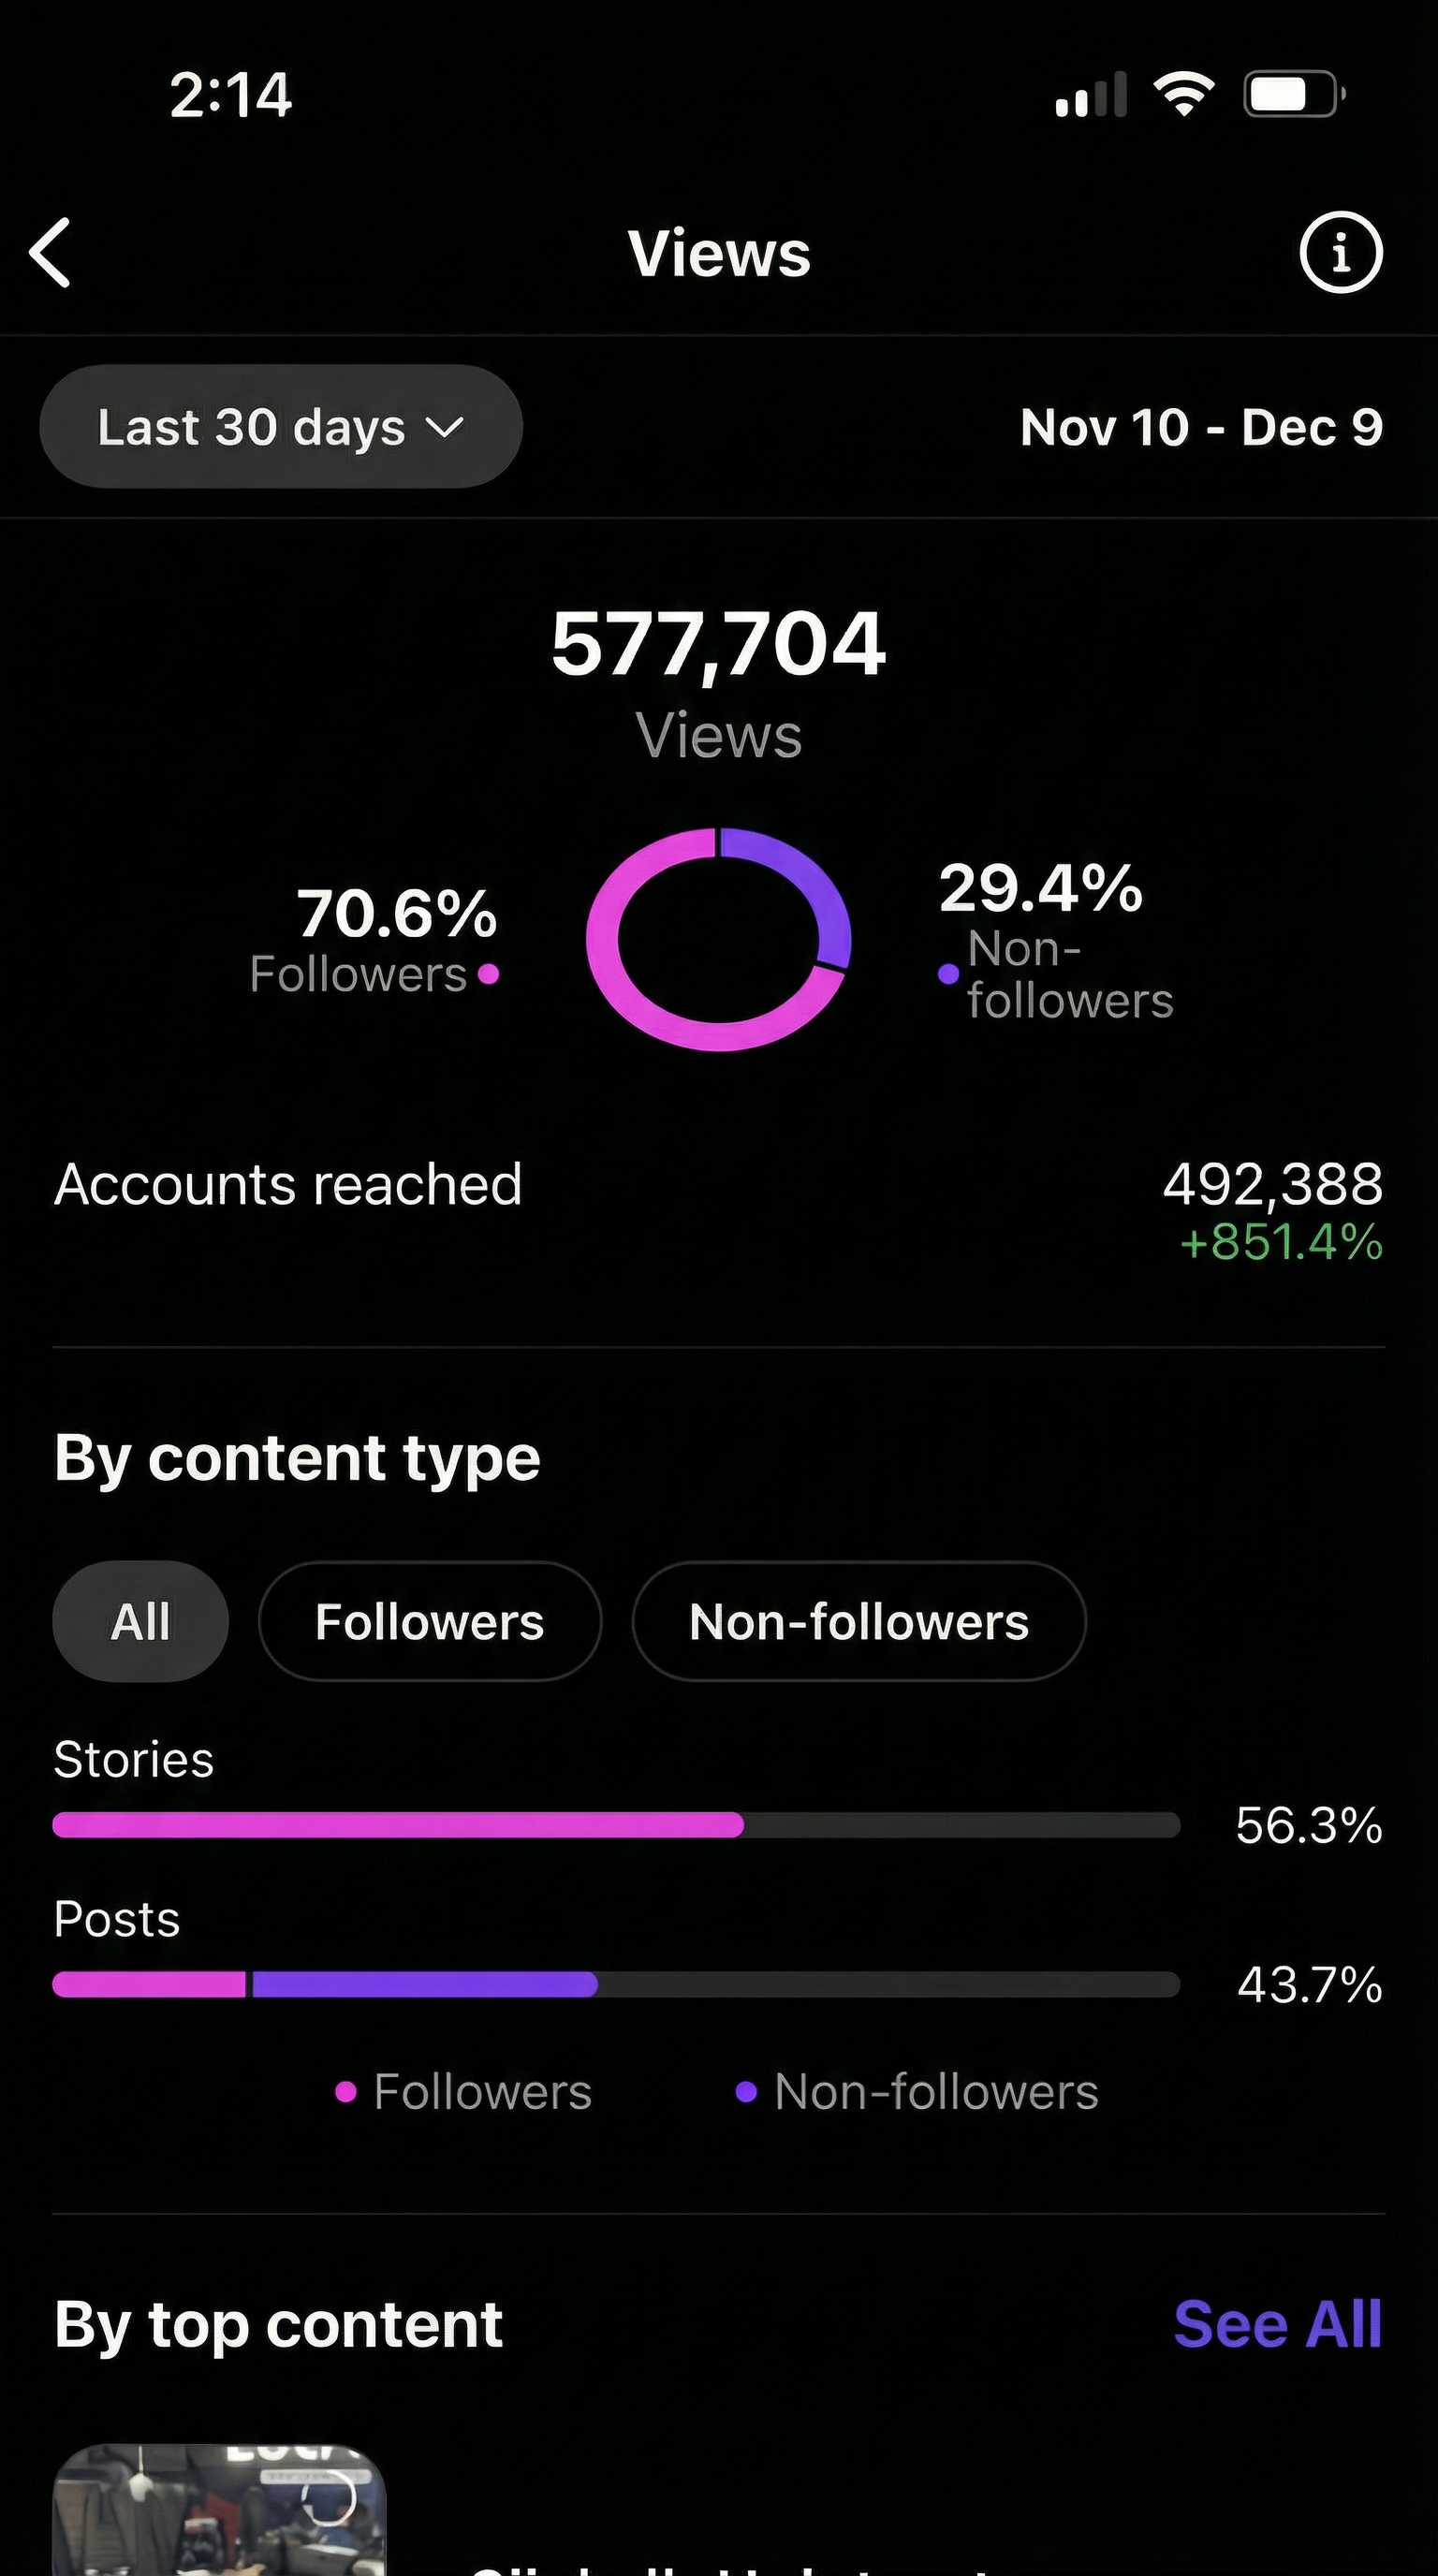The height and width of the screenshot is (2576, 1438).
Task: Open the info tooltip for Views
Action: [x=1340, y=253]
